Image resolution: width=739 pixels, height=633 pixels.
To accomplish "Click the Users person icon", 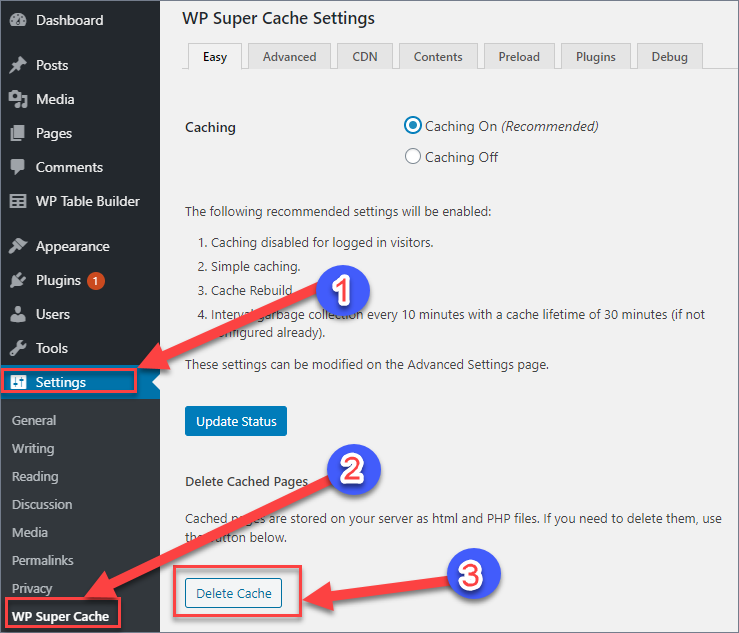I will pyautogui.click(x=18, y=314).
